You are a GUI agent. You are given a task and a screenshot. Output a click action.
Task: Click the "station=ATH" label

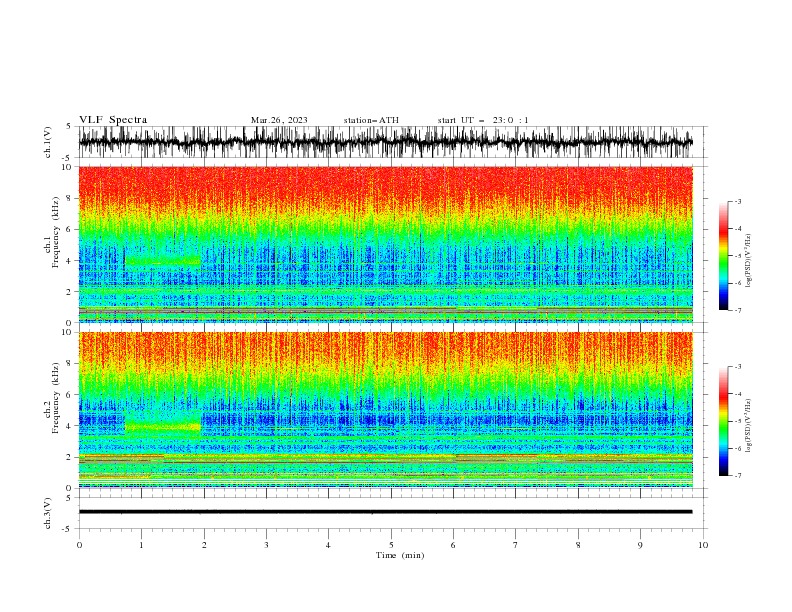(x=371, y=120)
